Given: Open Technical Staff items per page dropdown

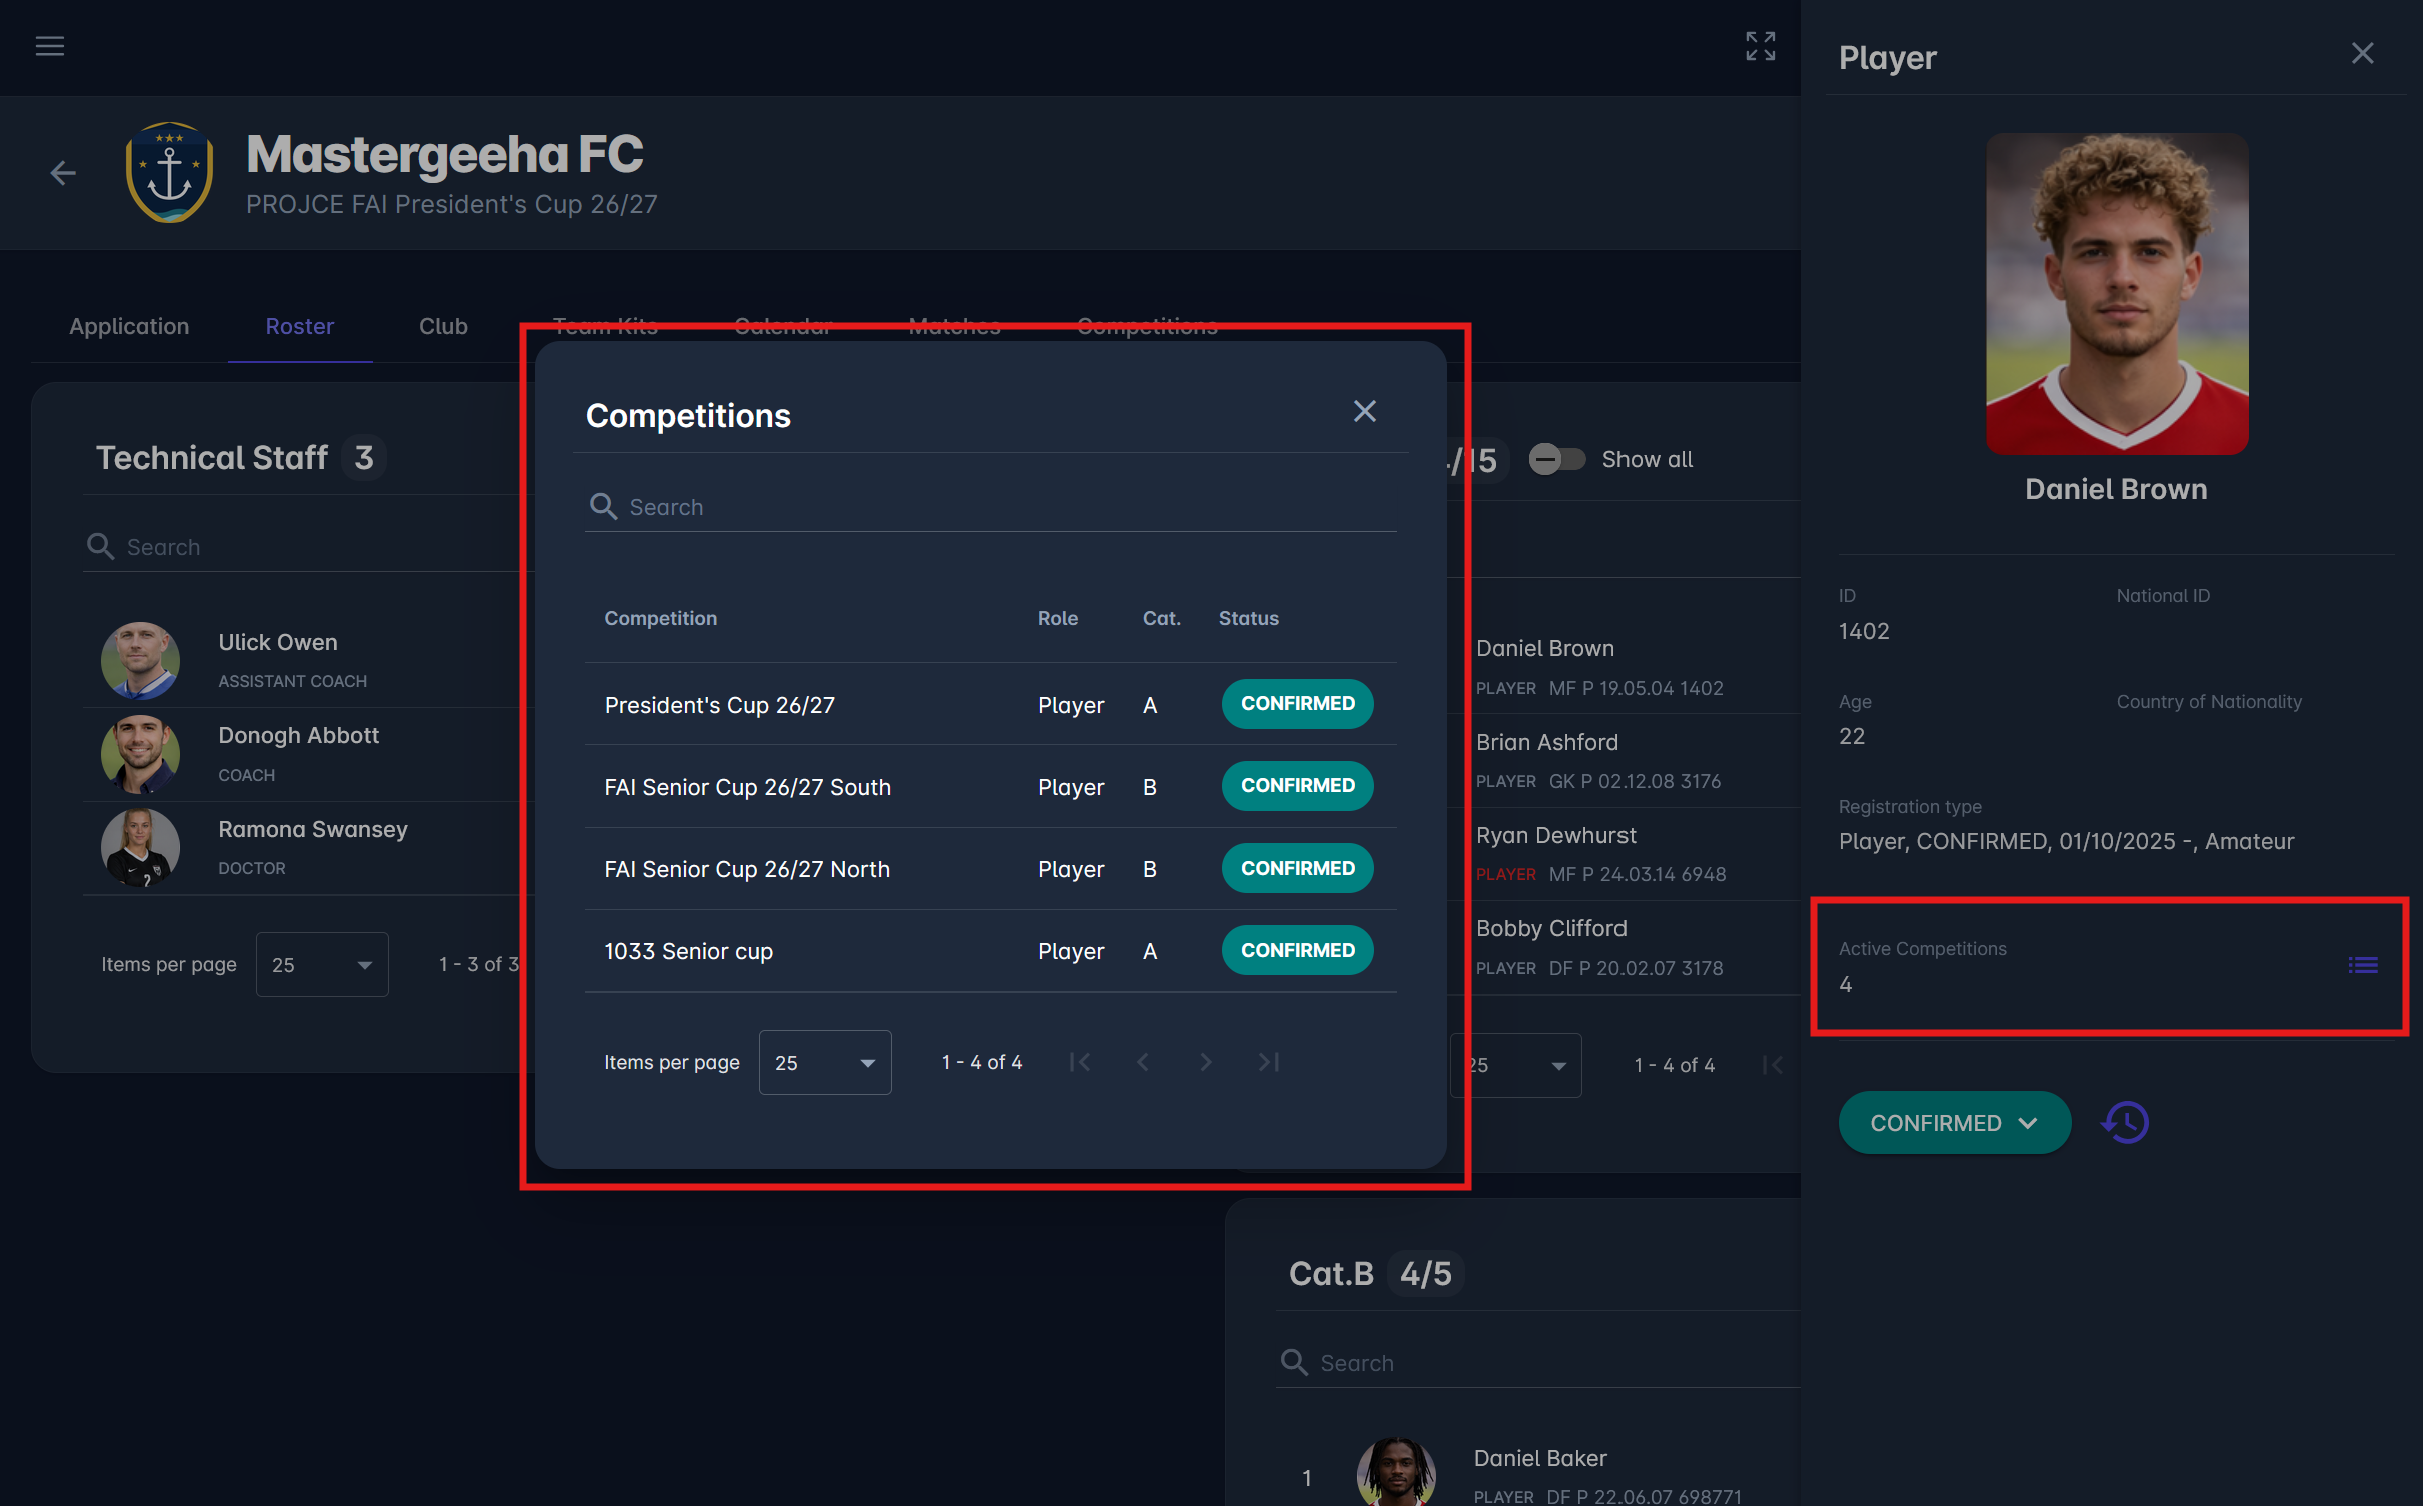Looking at the screenshot, I should 322,964.
